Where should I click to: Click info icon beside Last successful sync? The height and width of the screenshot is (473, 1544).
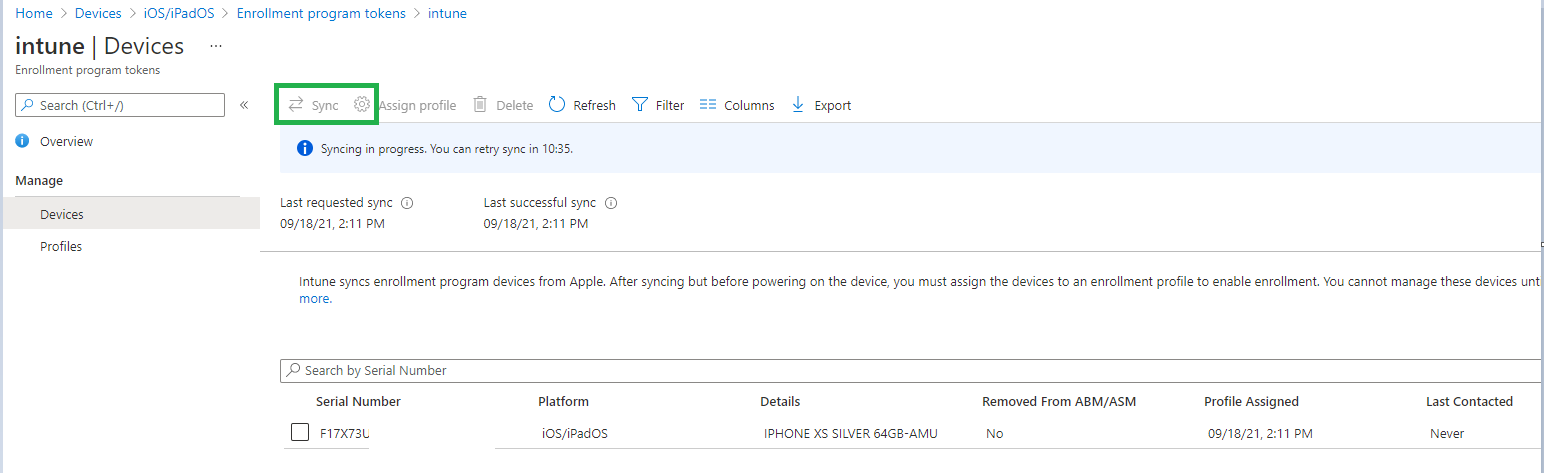click(611, 203)
